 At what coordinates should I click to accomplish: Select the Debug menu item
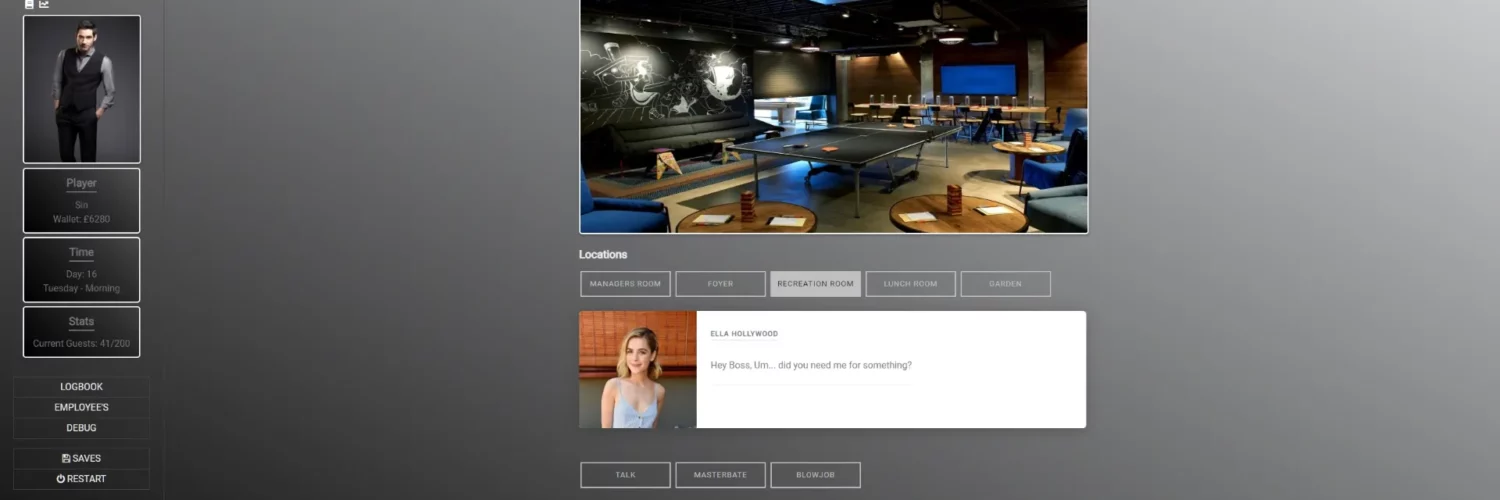(81, 428)
